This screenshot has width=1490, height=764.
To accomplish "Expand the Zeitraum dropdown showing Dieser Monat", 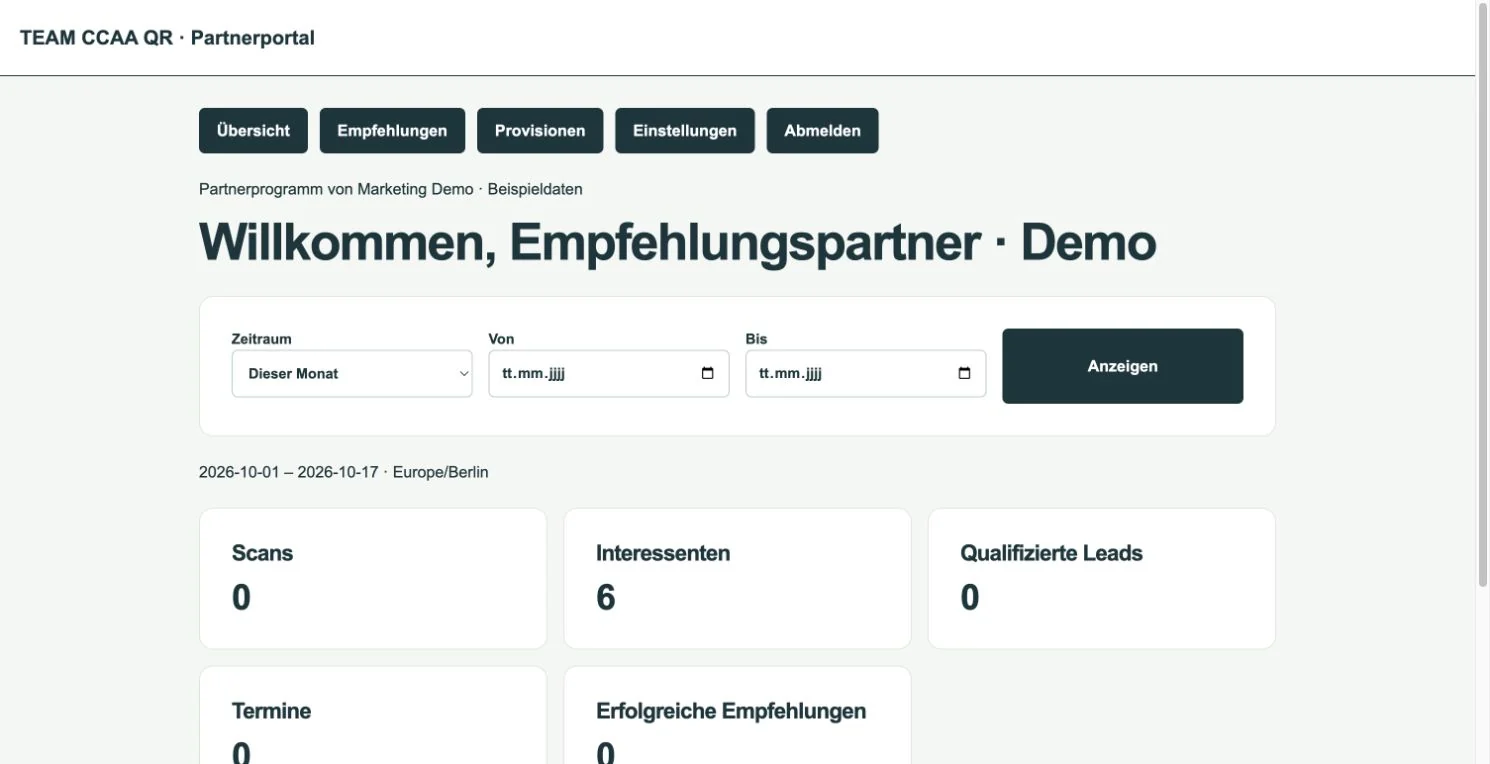I will (x=352, y=374).
